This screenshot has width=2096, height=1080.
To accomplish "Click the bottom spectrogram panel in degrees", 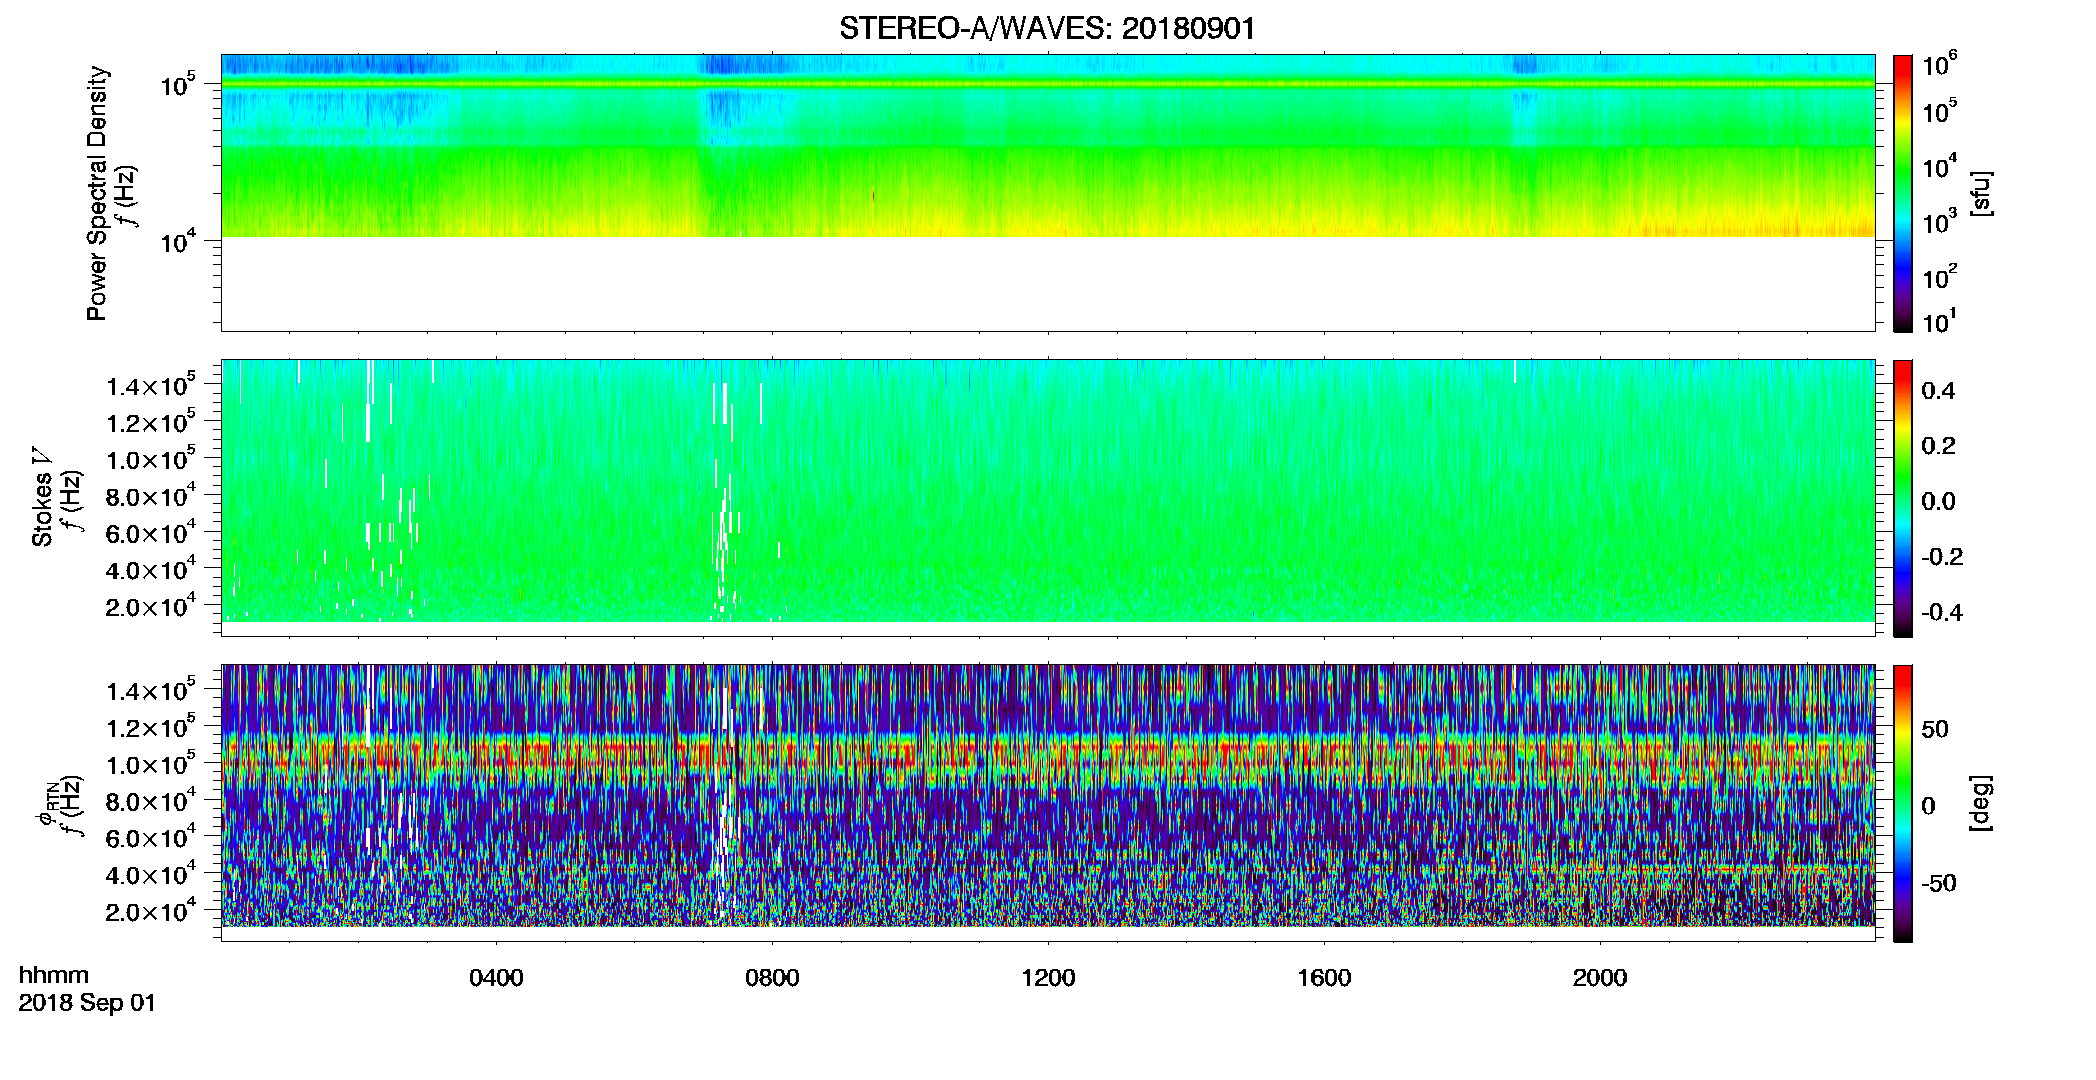I will [1048, 803].
